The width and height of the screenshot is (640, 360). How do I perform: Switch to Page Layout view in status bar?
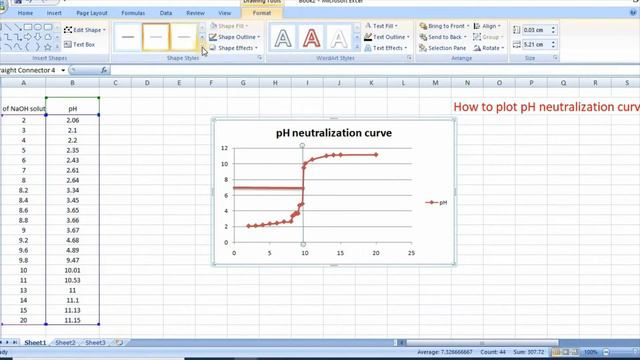tap(566, 352)
